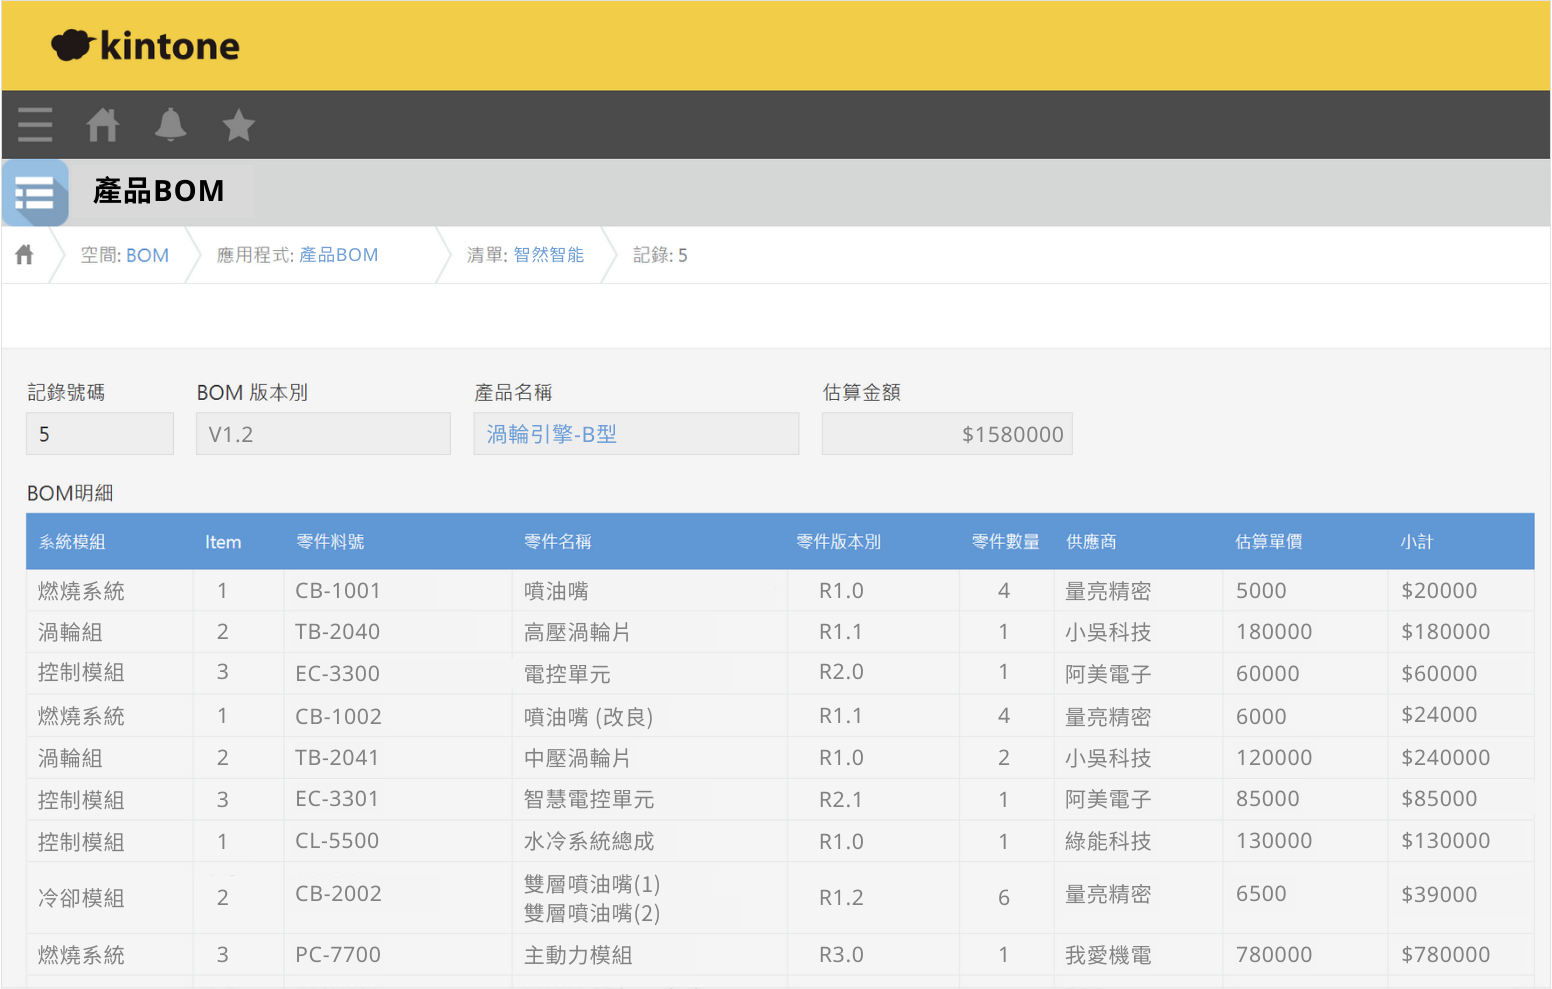The image size is (1552, 989).
Task: Click the subtotal $240000
Action: [x=1446, y=758]
